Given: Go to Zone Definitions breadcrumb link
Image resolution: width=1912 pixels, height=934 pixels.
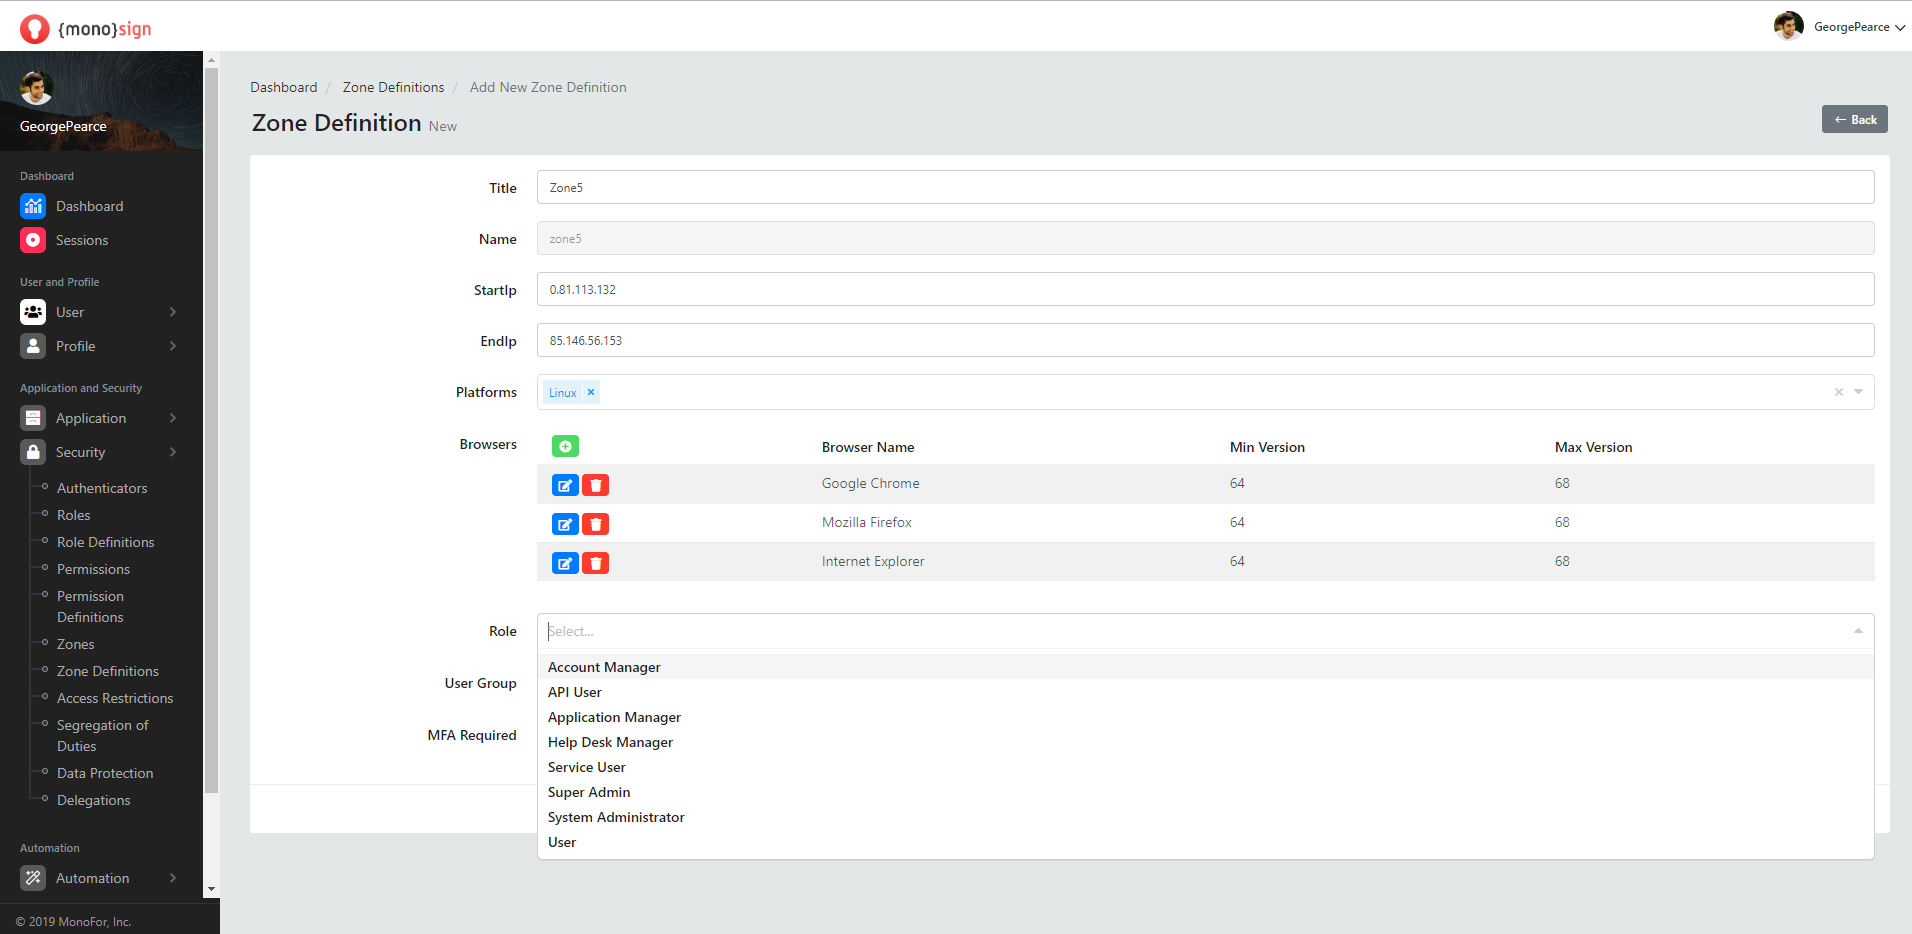Looking at the screenshot, I should [393, 87].
